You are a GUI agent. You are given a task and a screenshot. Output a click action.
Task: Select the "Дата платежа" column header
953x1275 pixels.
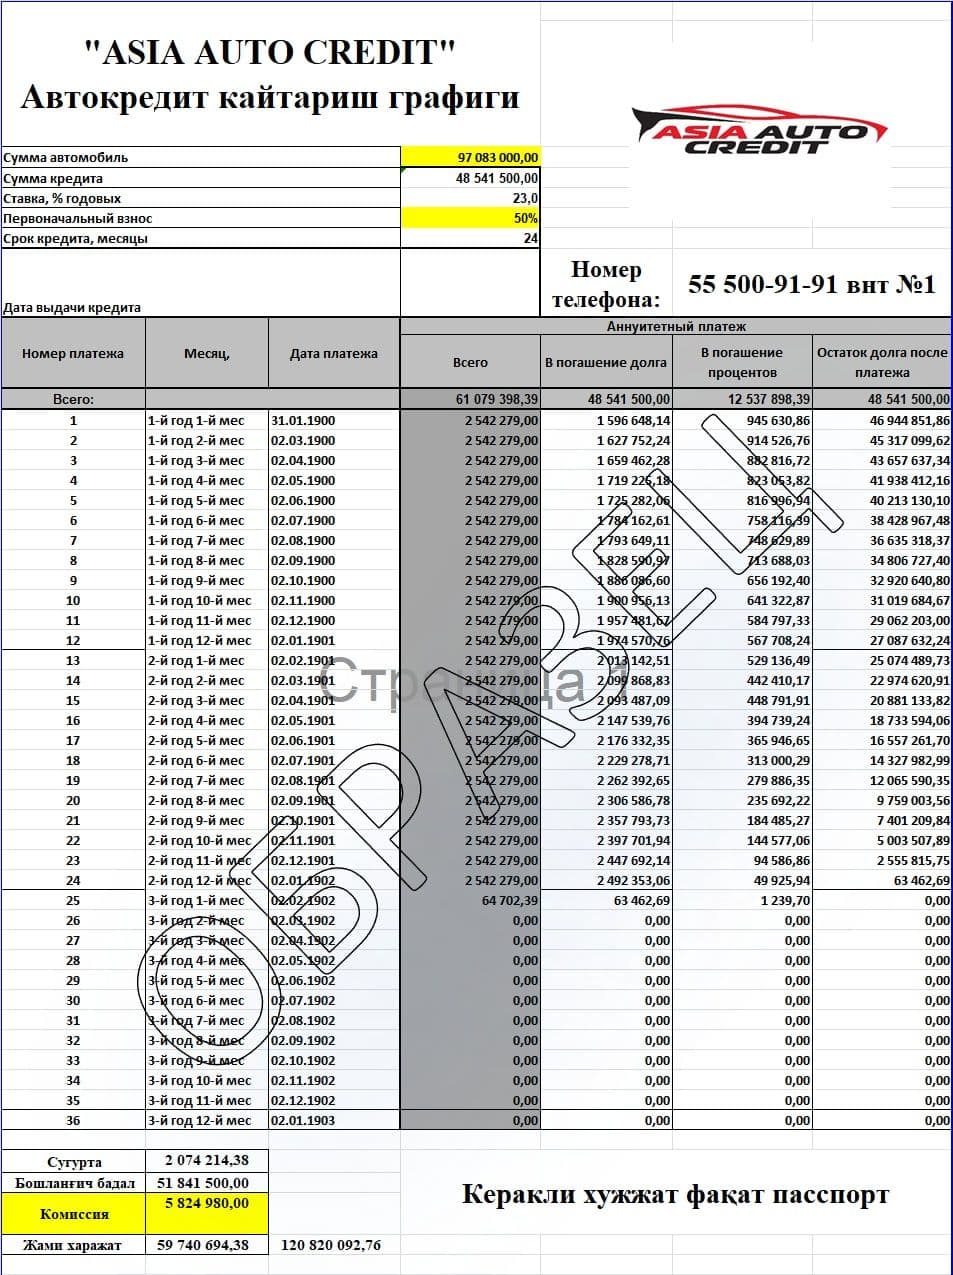[x=334, y=353]
